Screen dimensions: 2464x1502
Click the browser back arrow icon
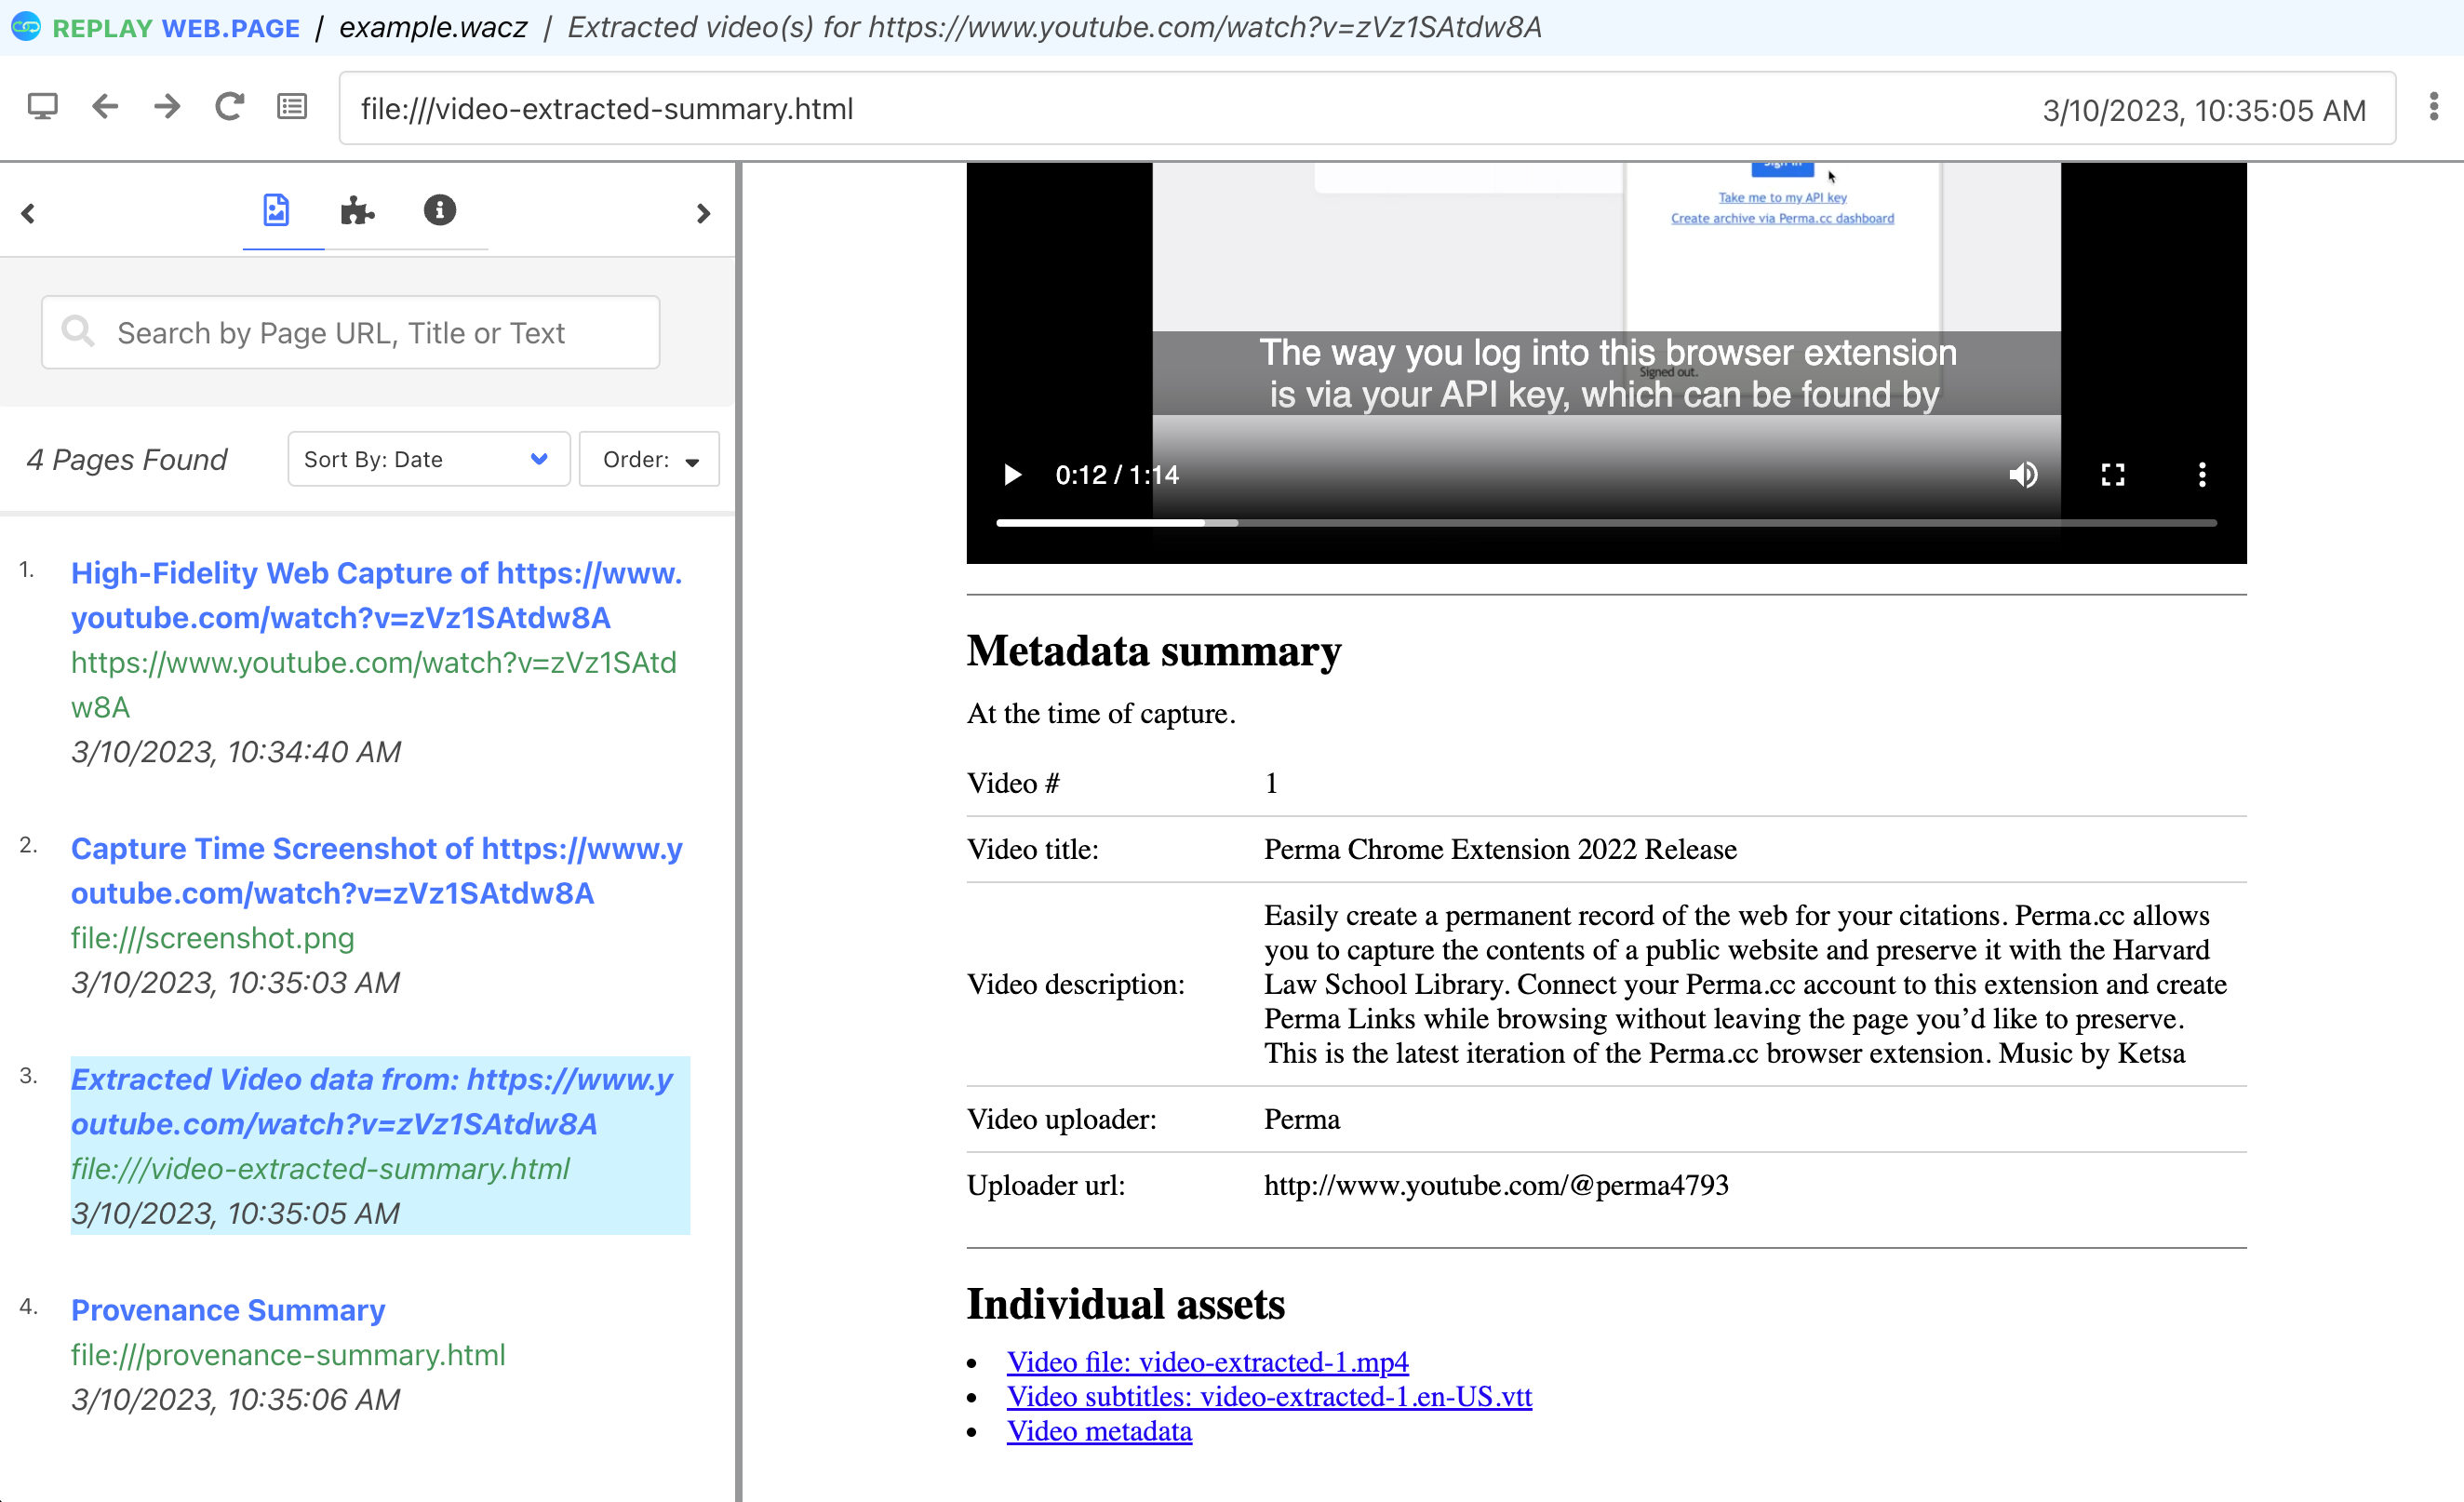point(105,107)
